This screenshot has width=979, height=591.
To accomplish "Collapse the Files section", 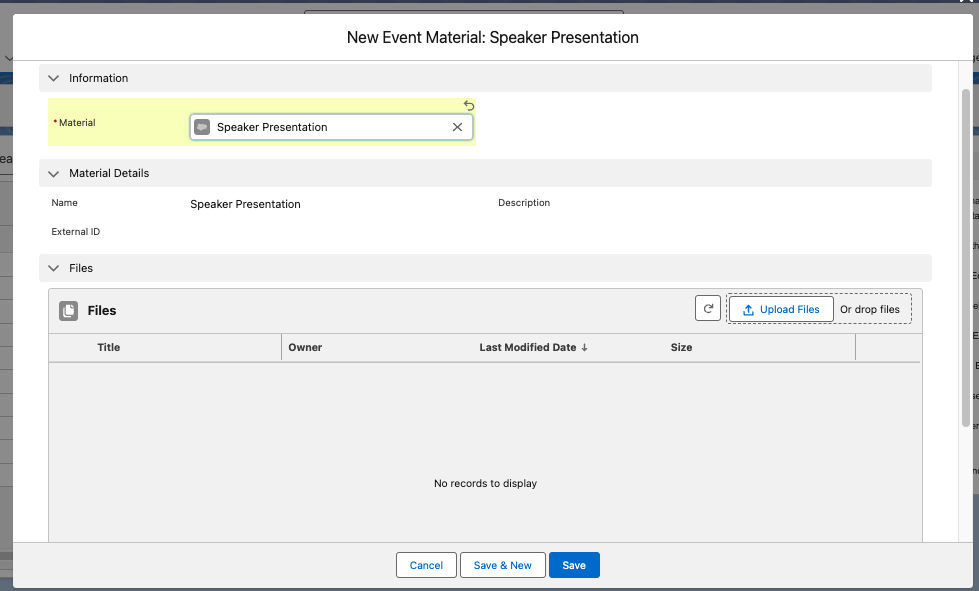I will [54, 268].
